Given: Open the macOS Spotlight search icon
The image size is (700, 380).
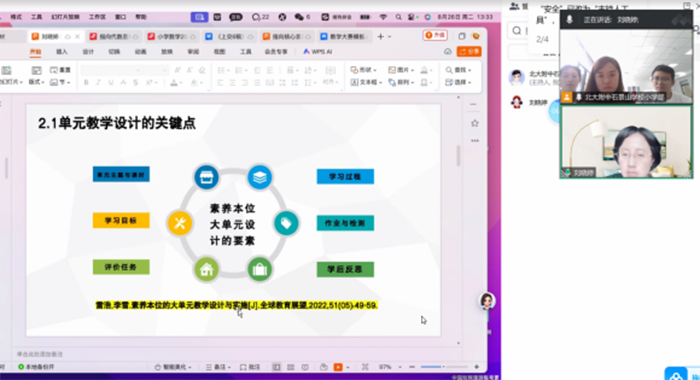Looking at the screenshot, I should [398, 17].
